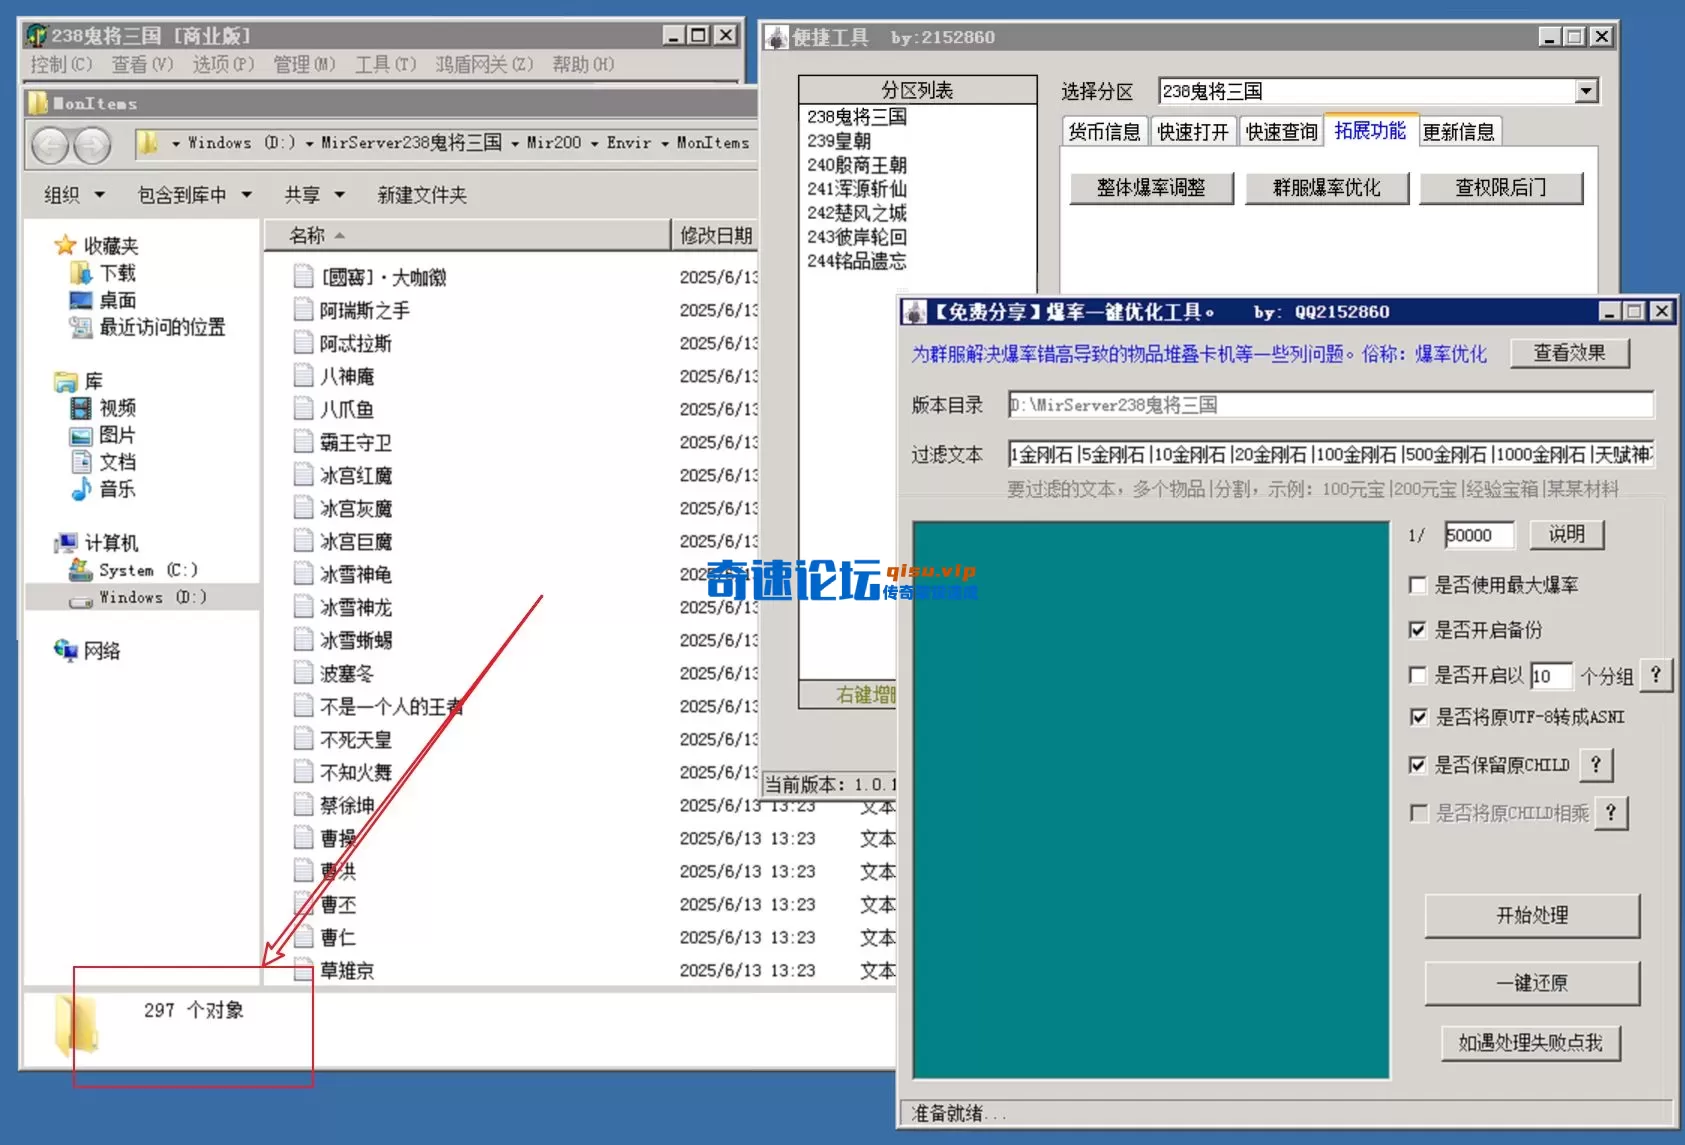
Task: Open the 查看(V) menu
Action: [140, 64]
